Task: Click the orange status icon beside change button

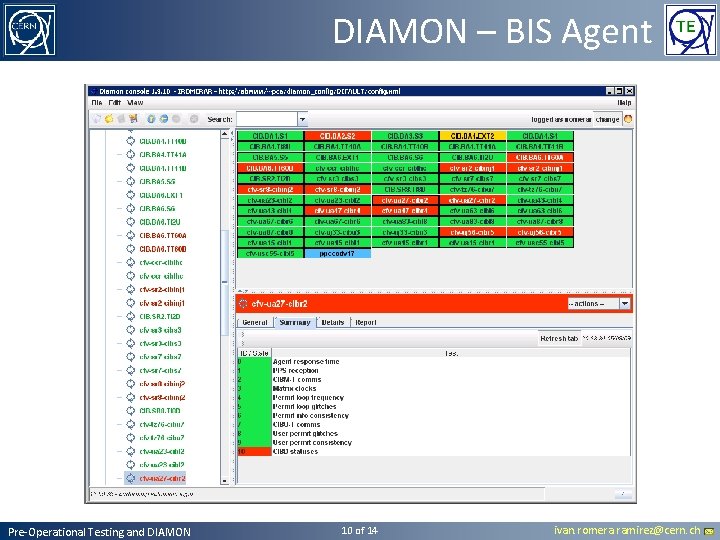Action: (x=628, y=119)
